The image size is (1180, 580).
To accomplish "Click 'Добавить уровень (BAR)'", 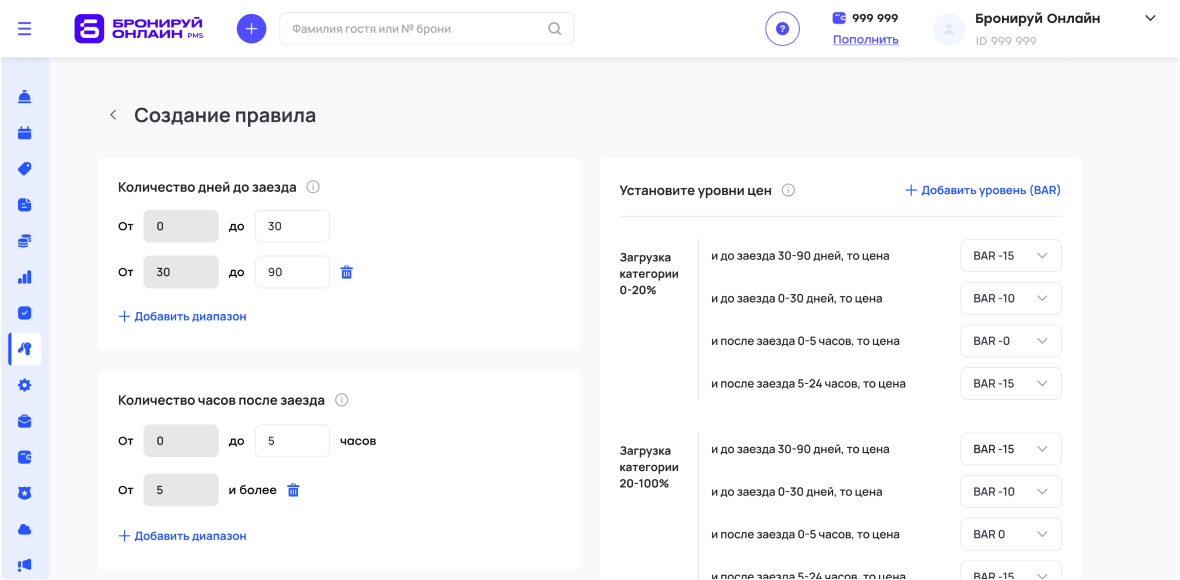I will pyautogui.click(x=983, y=190).
